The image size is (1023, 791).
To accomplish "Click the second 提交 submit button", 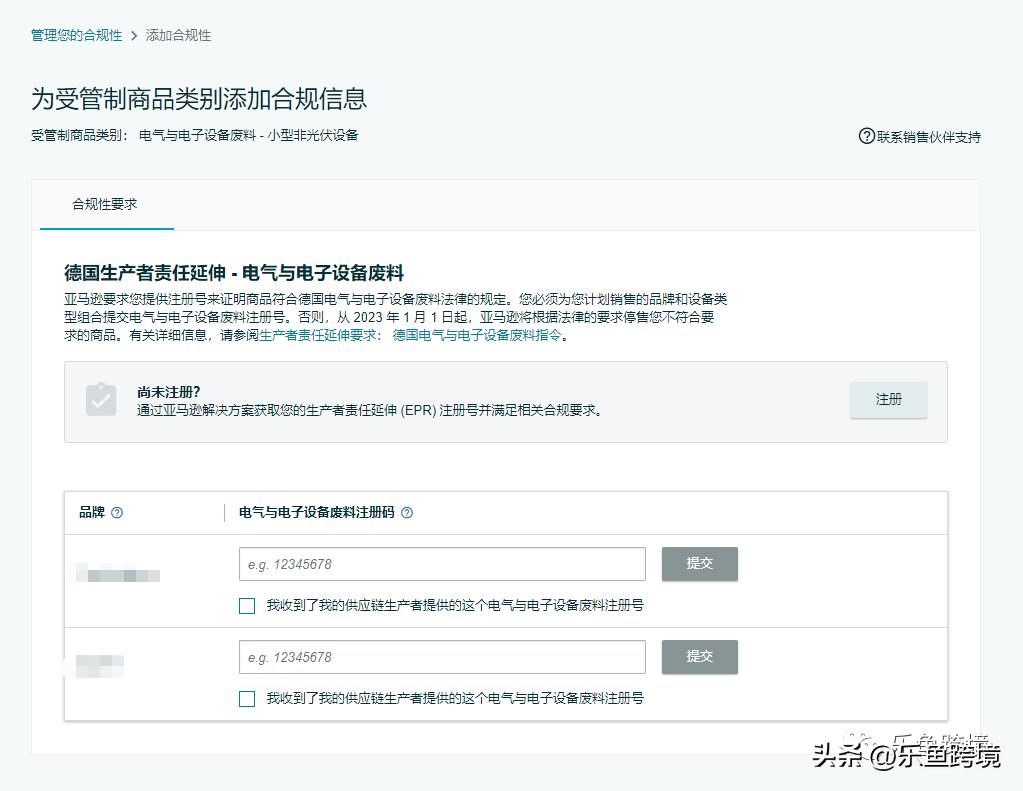I will click(699, 657).
